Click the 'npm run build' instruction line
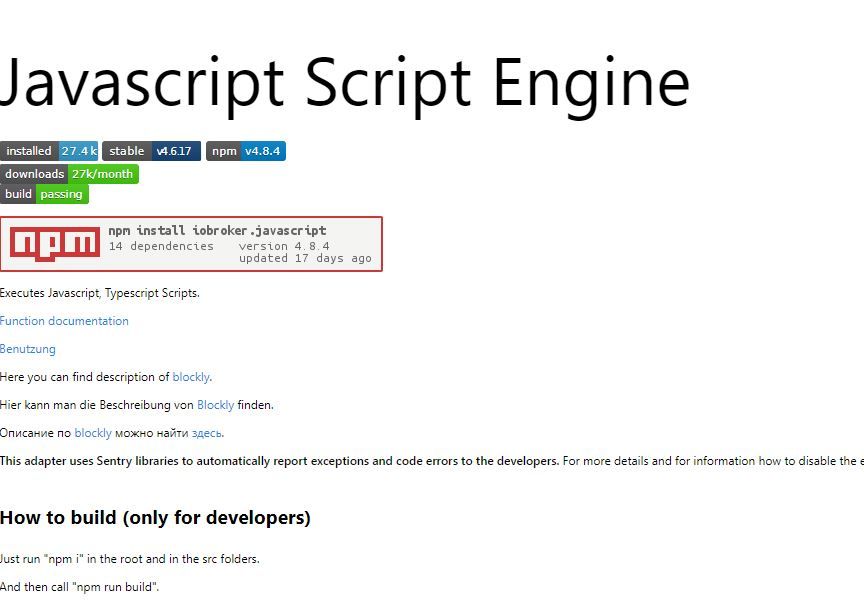 coord(79,587)
